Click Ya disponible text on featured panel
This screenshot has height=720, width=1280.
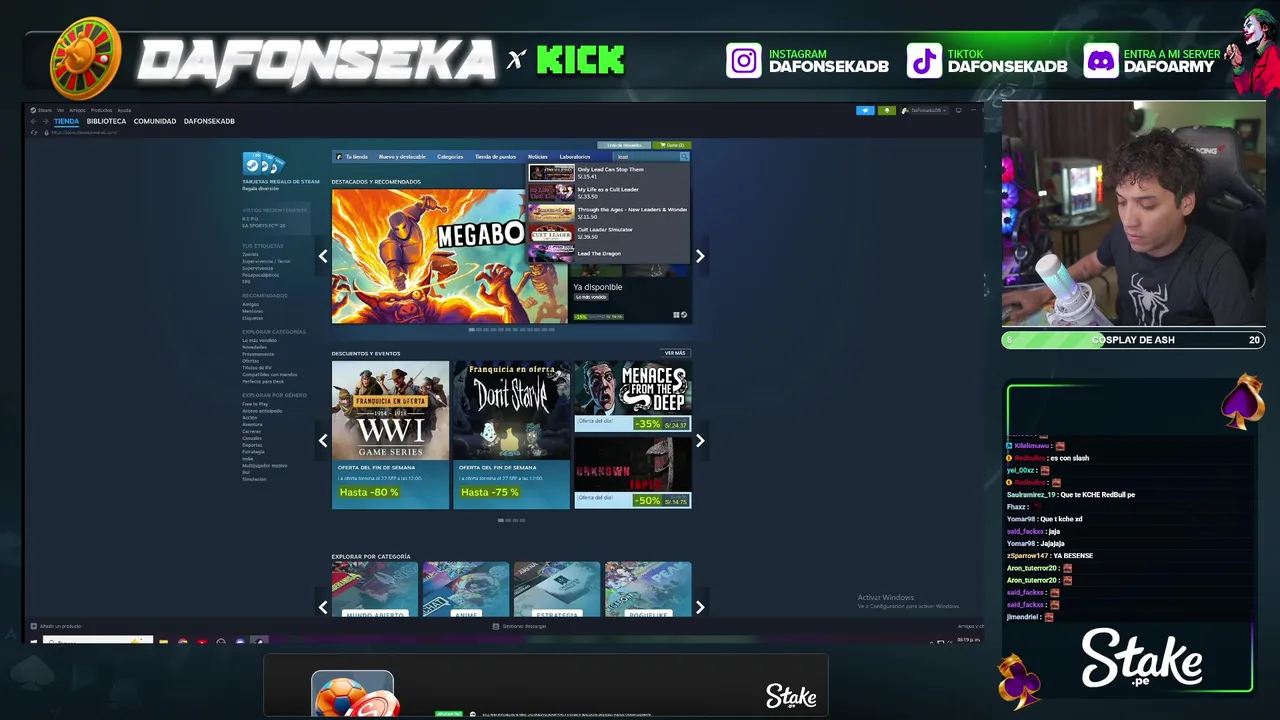[598, 287]
